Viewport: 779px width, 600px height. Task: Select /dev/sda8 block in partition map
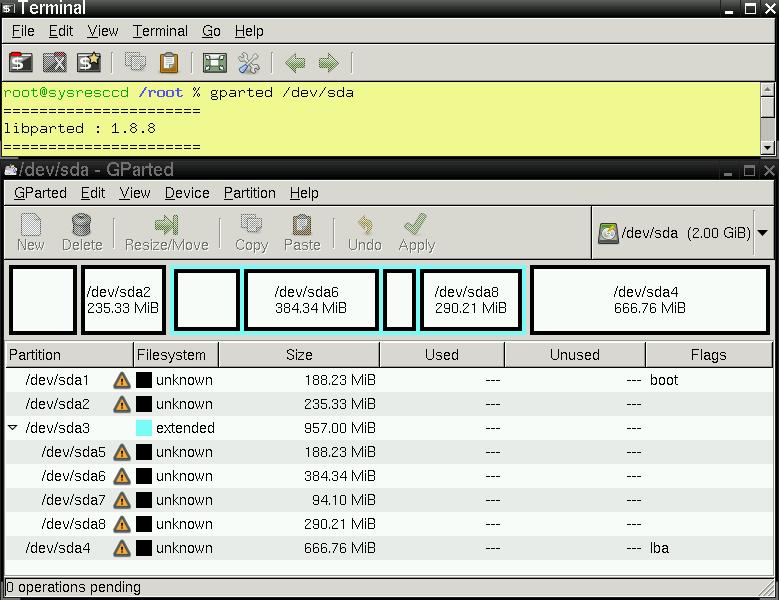tap(471, 300)
